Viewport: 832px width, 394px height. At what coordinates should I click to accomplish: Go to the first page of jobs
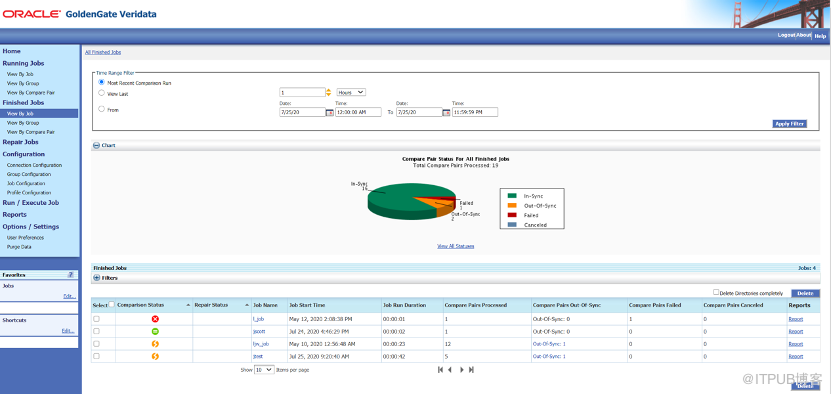[440, 370]
